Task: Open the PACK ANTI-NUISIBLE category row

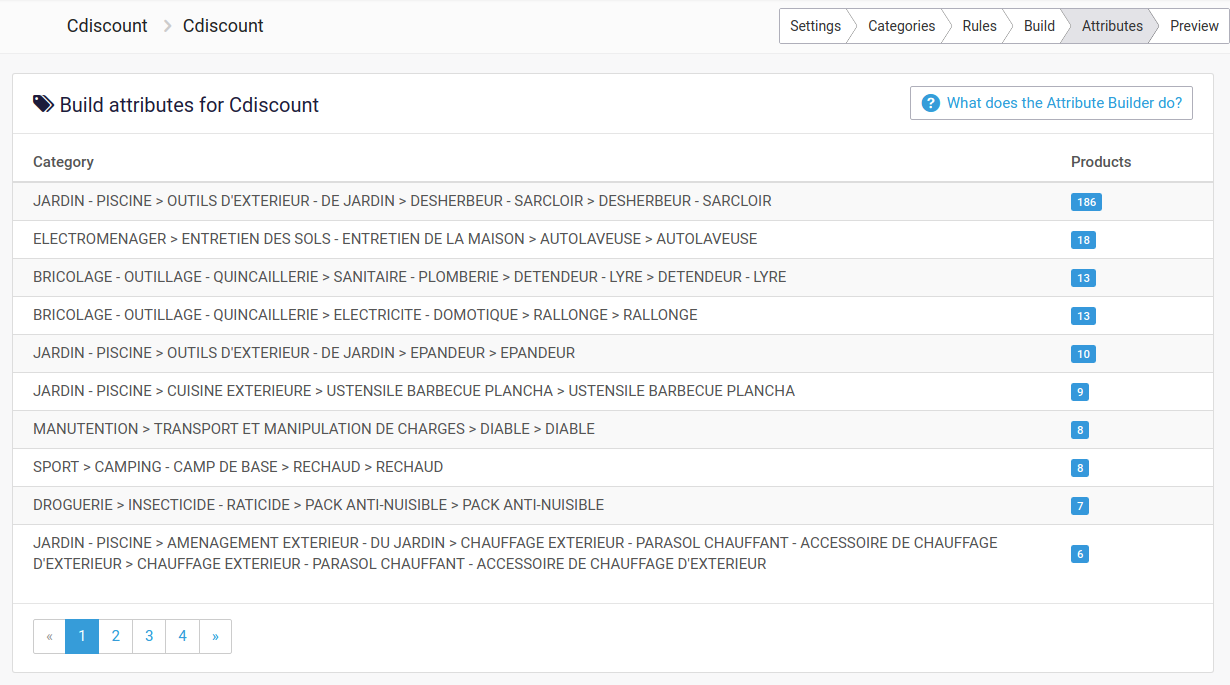Action: pos(614,505)
